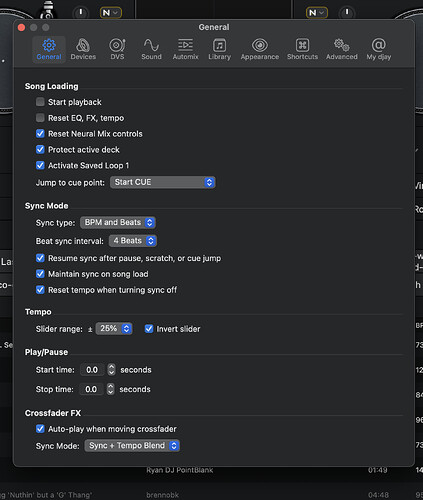Screen dimensions: 423x500
Task: Open the Sound waveform icon
Action: 151,45
